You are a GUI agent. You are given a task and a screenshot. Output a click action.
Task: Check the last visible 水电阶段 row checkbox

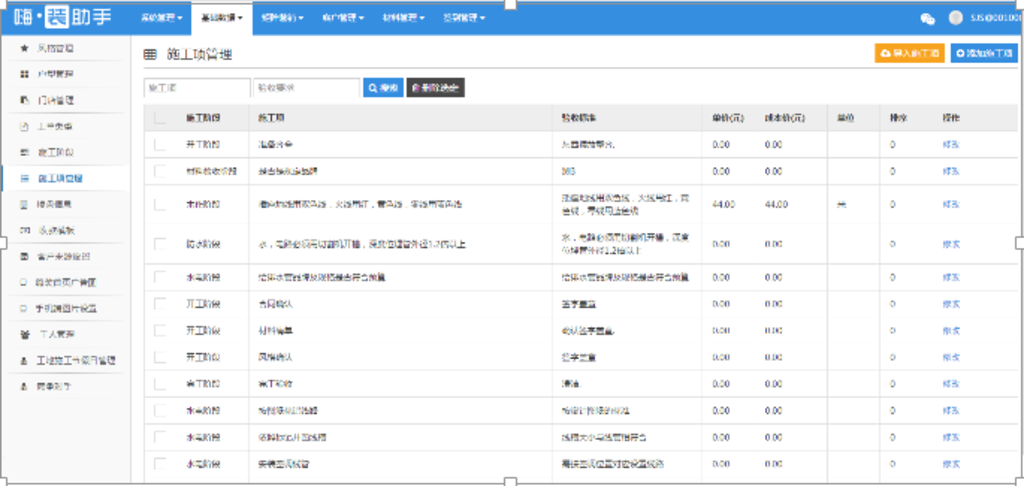pyautogui.click(x=160, y=464)
